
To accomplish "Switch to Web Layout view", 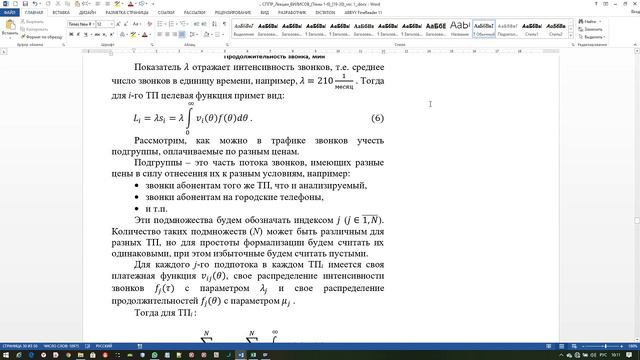I will [x=574, y=346].
